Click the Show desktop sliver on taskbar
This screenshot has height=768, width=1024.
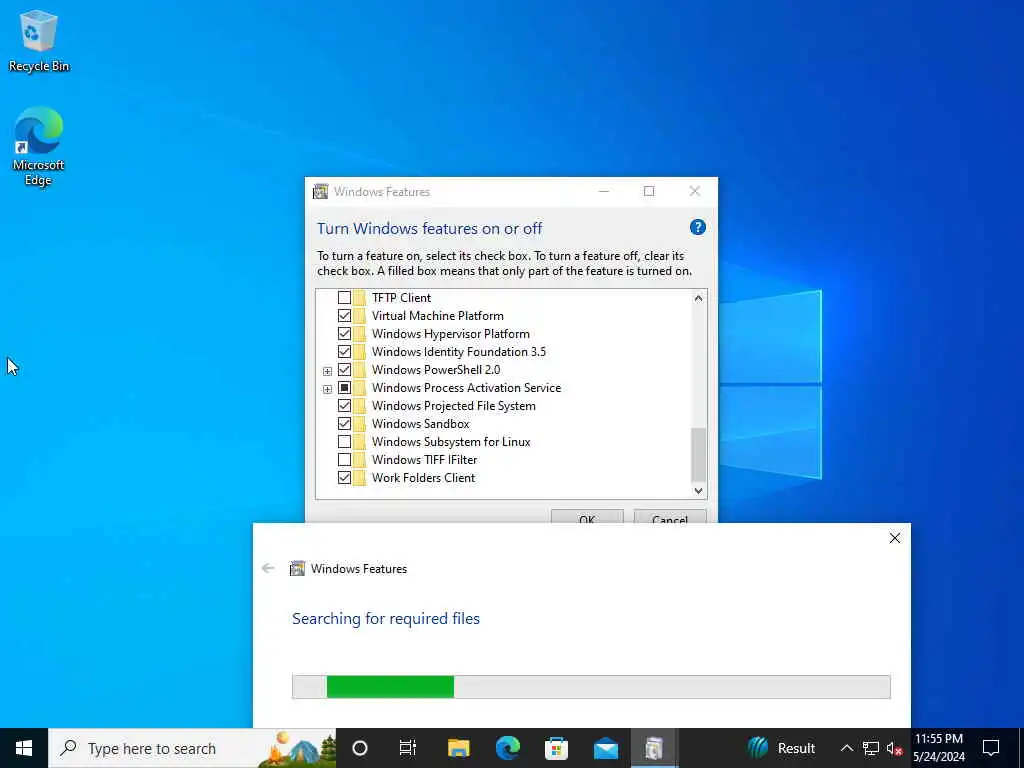[1021, 748]
